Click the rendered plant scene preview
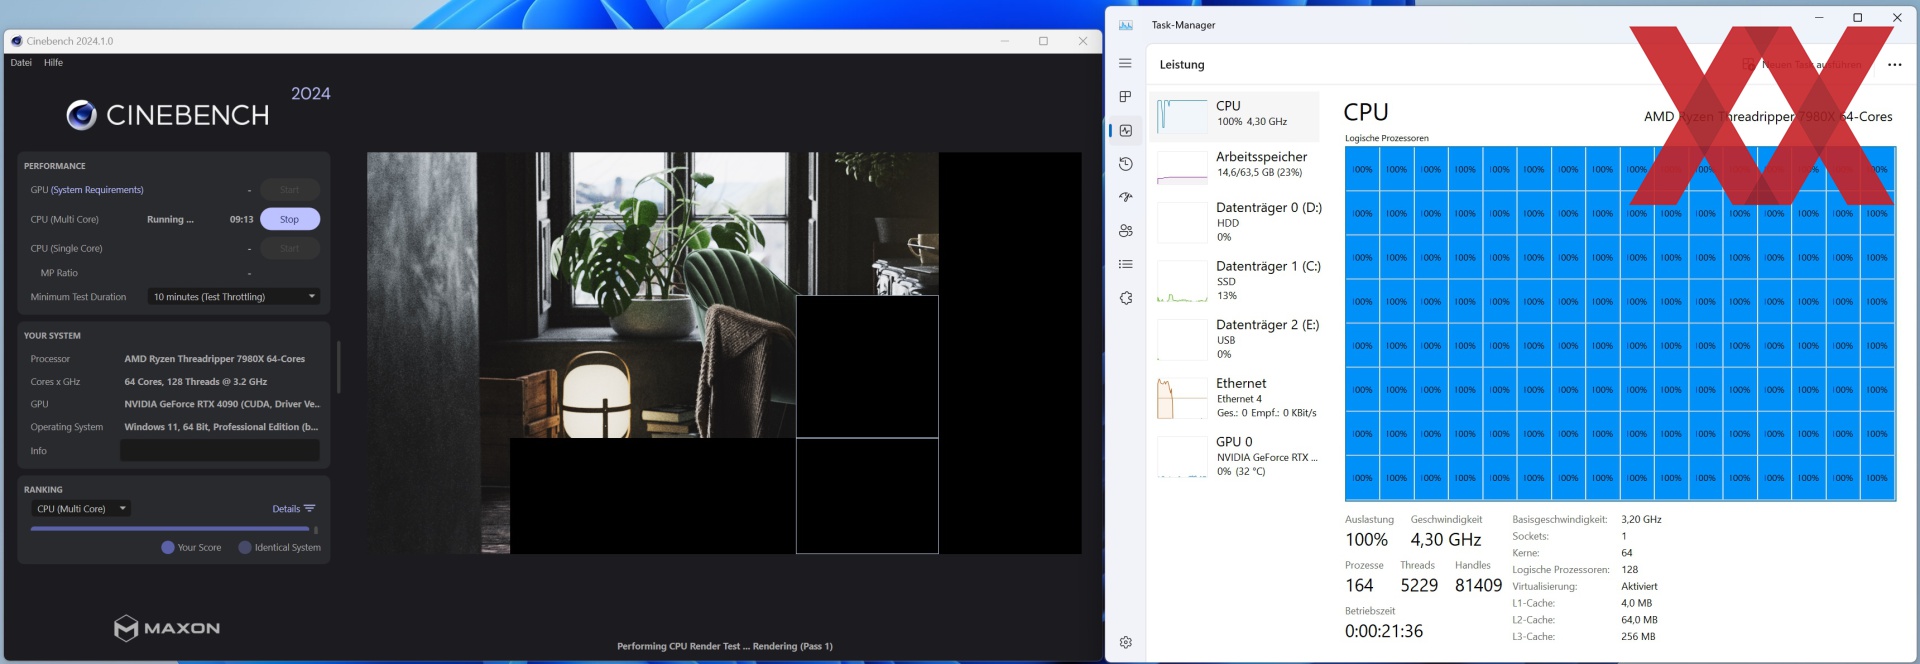Screen dimensions: 1920x664 (724, 352)
